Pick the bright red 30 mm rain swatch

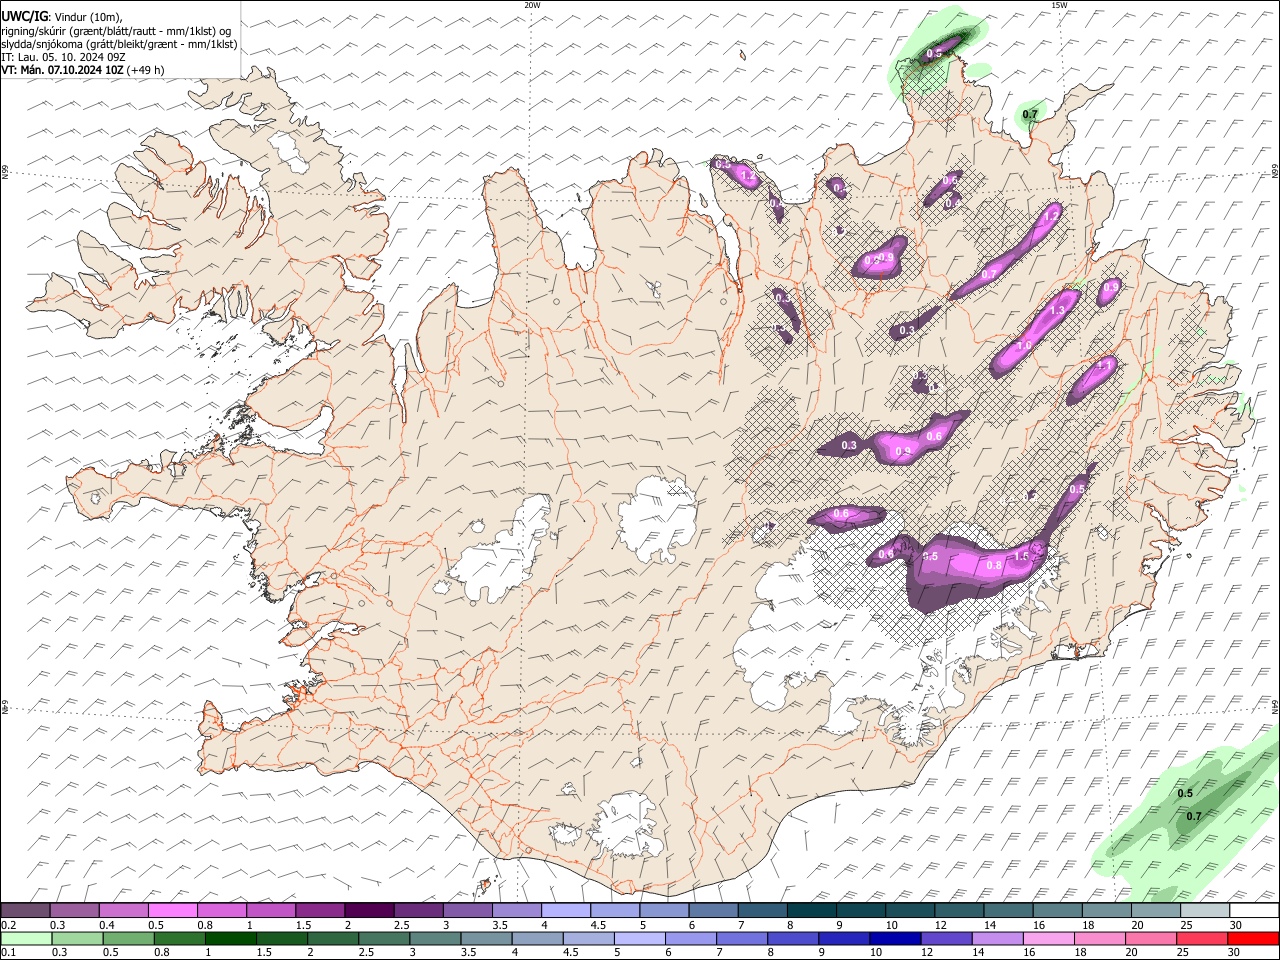pos(1253,938)
